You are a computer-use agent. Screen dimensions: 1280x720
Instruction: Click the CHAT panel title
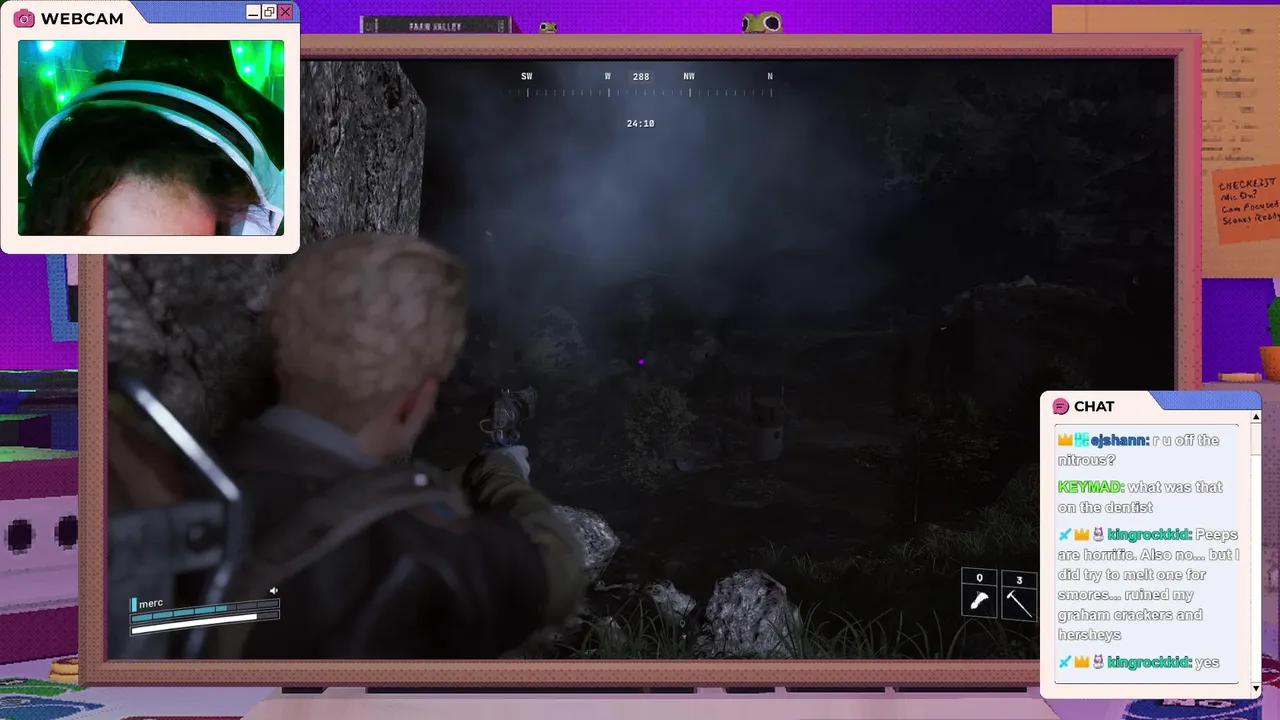[x=1094, y=406]
